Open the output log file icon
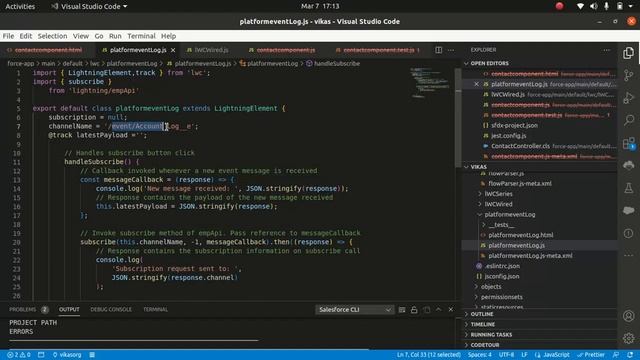The height and width of the screenshot is (360, 640). coord(427,310)
